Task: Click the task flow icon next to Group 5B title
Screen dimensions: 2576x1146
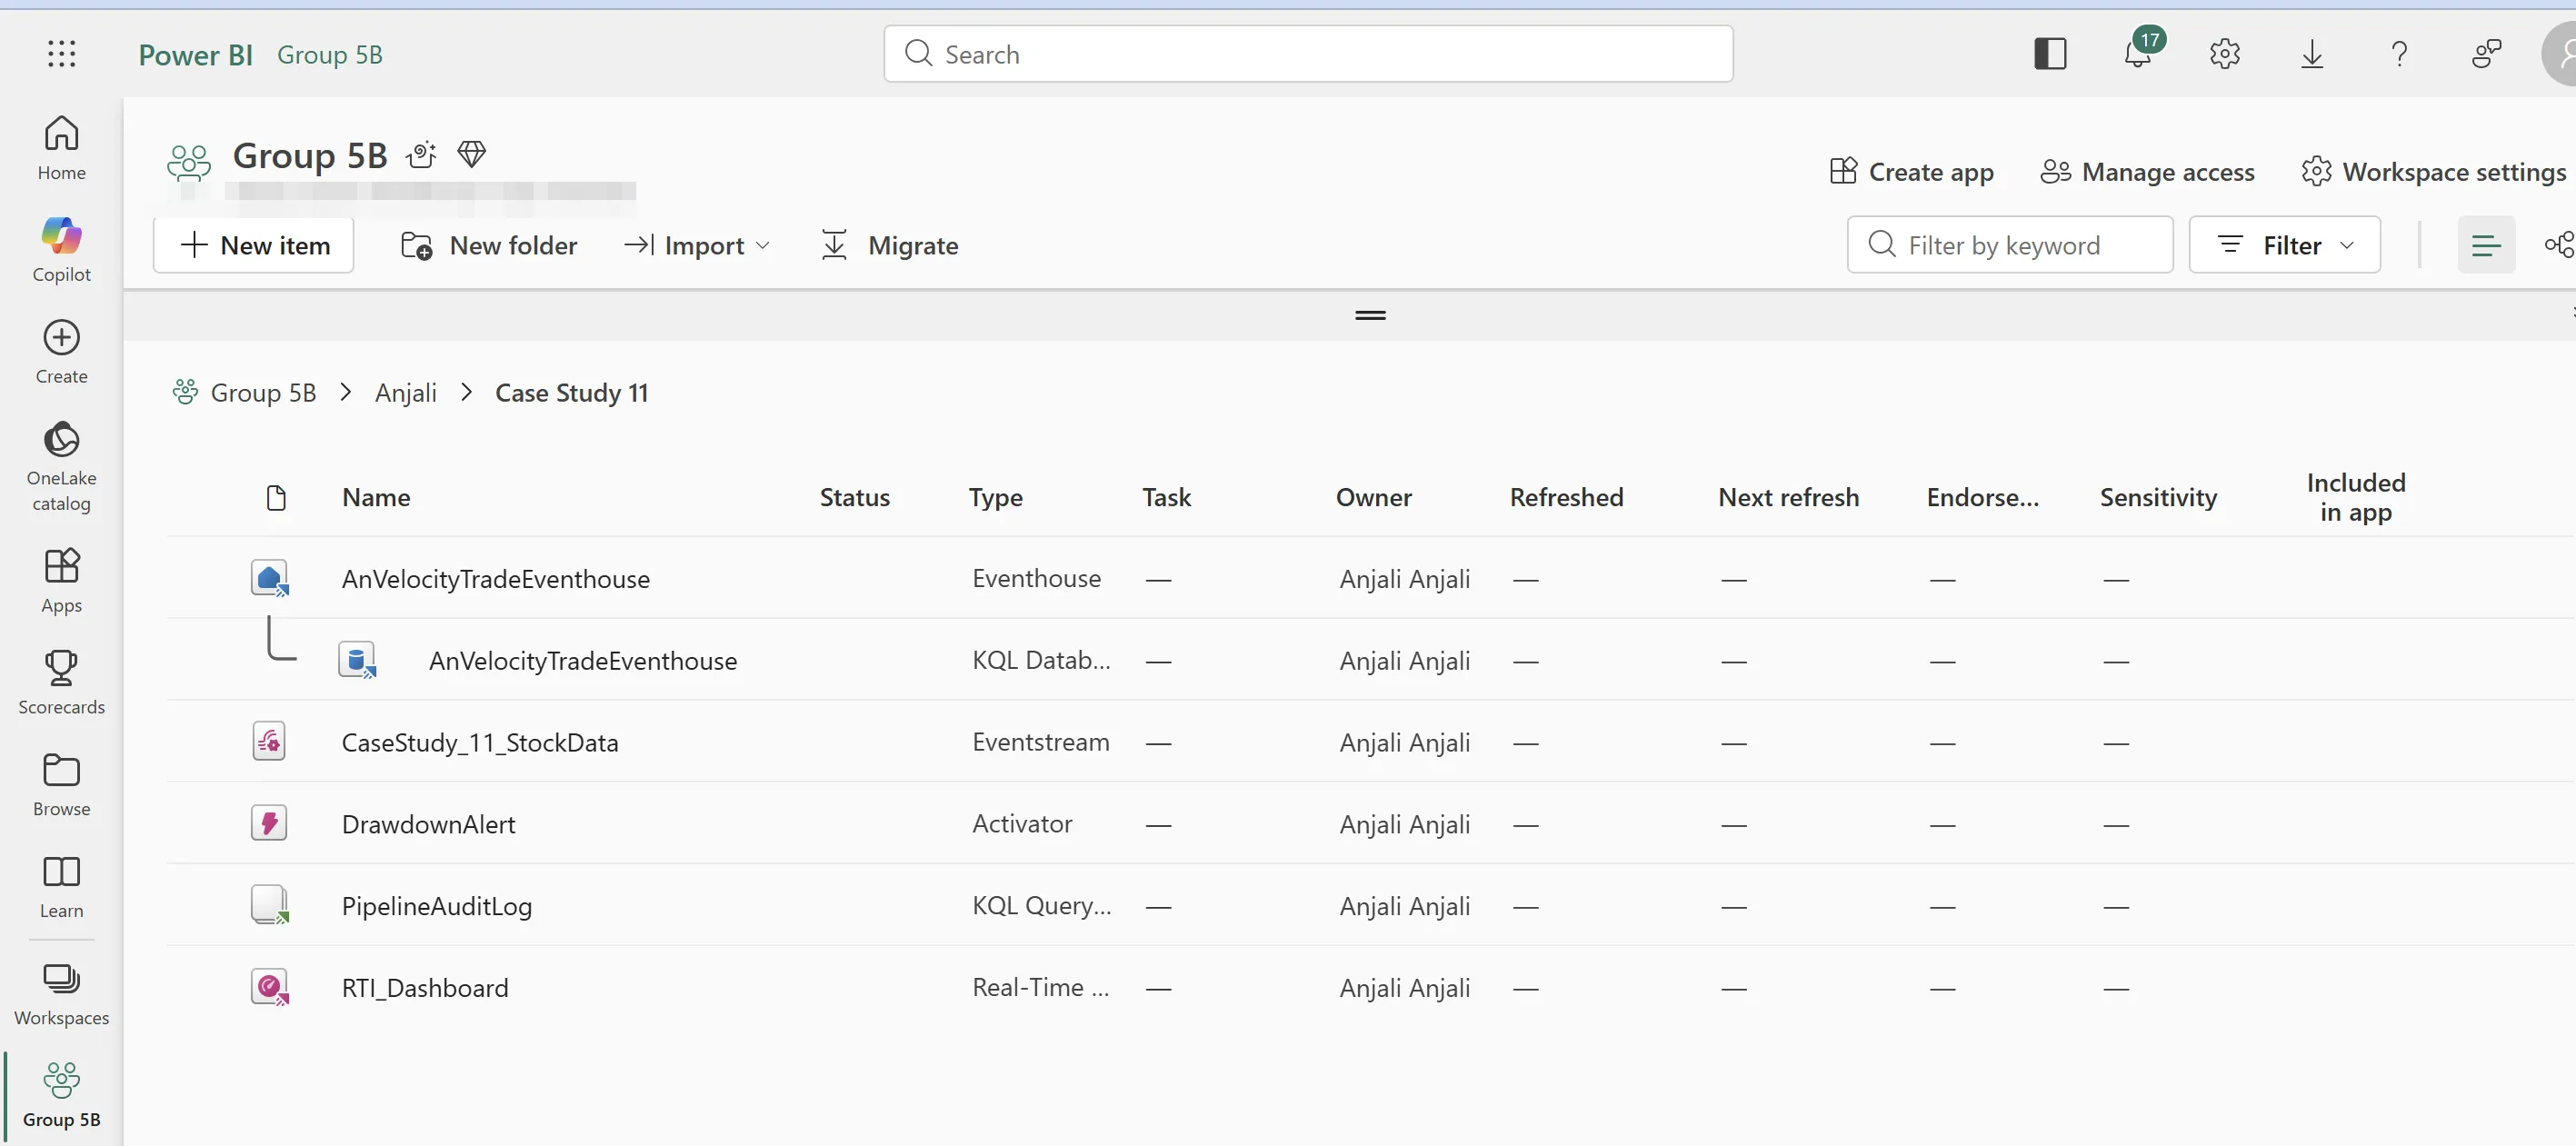Action: tap(421, 155)
